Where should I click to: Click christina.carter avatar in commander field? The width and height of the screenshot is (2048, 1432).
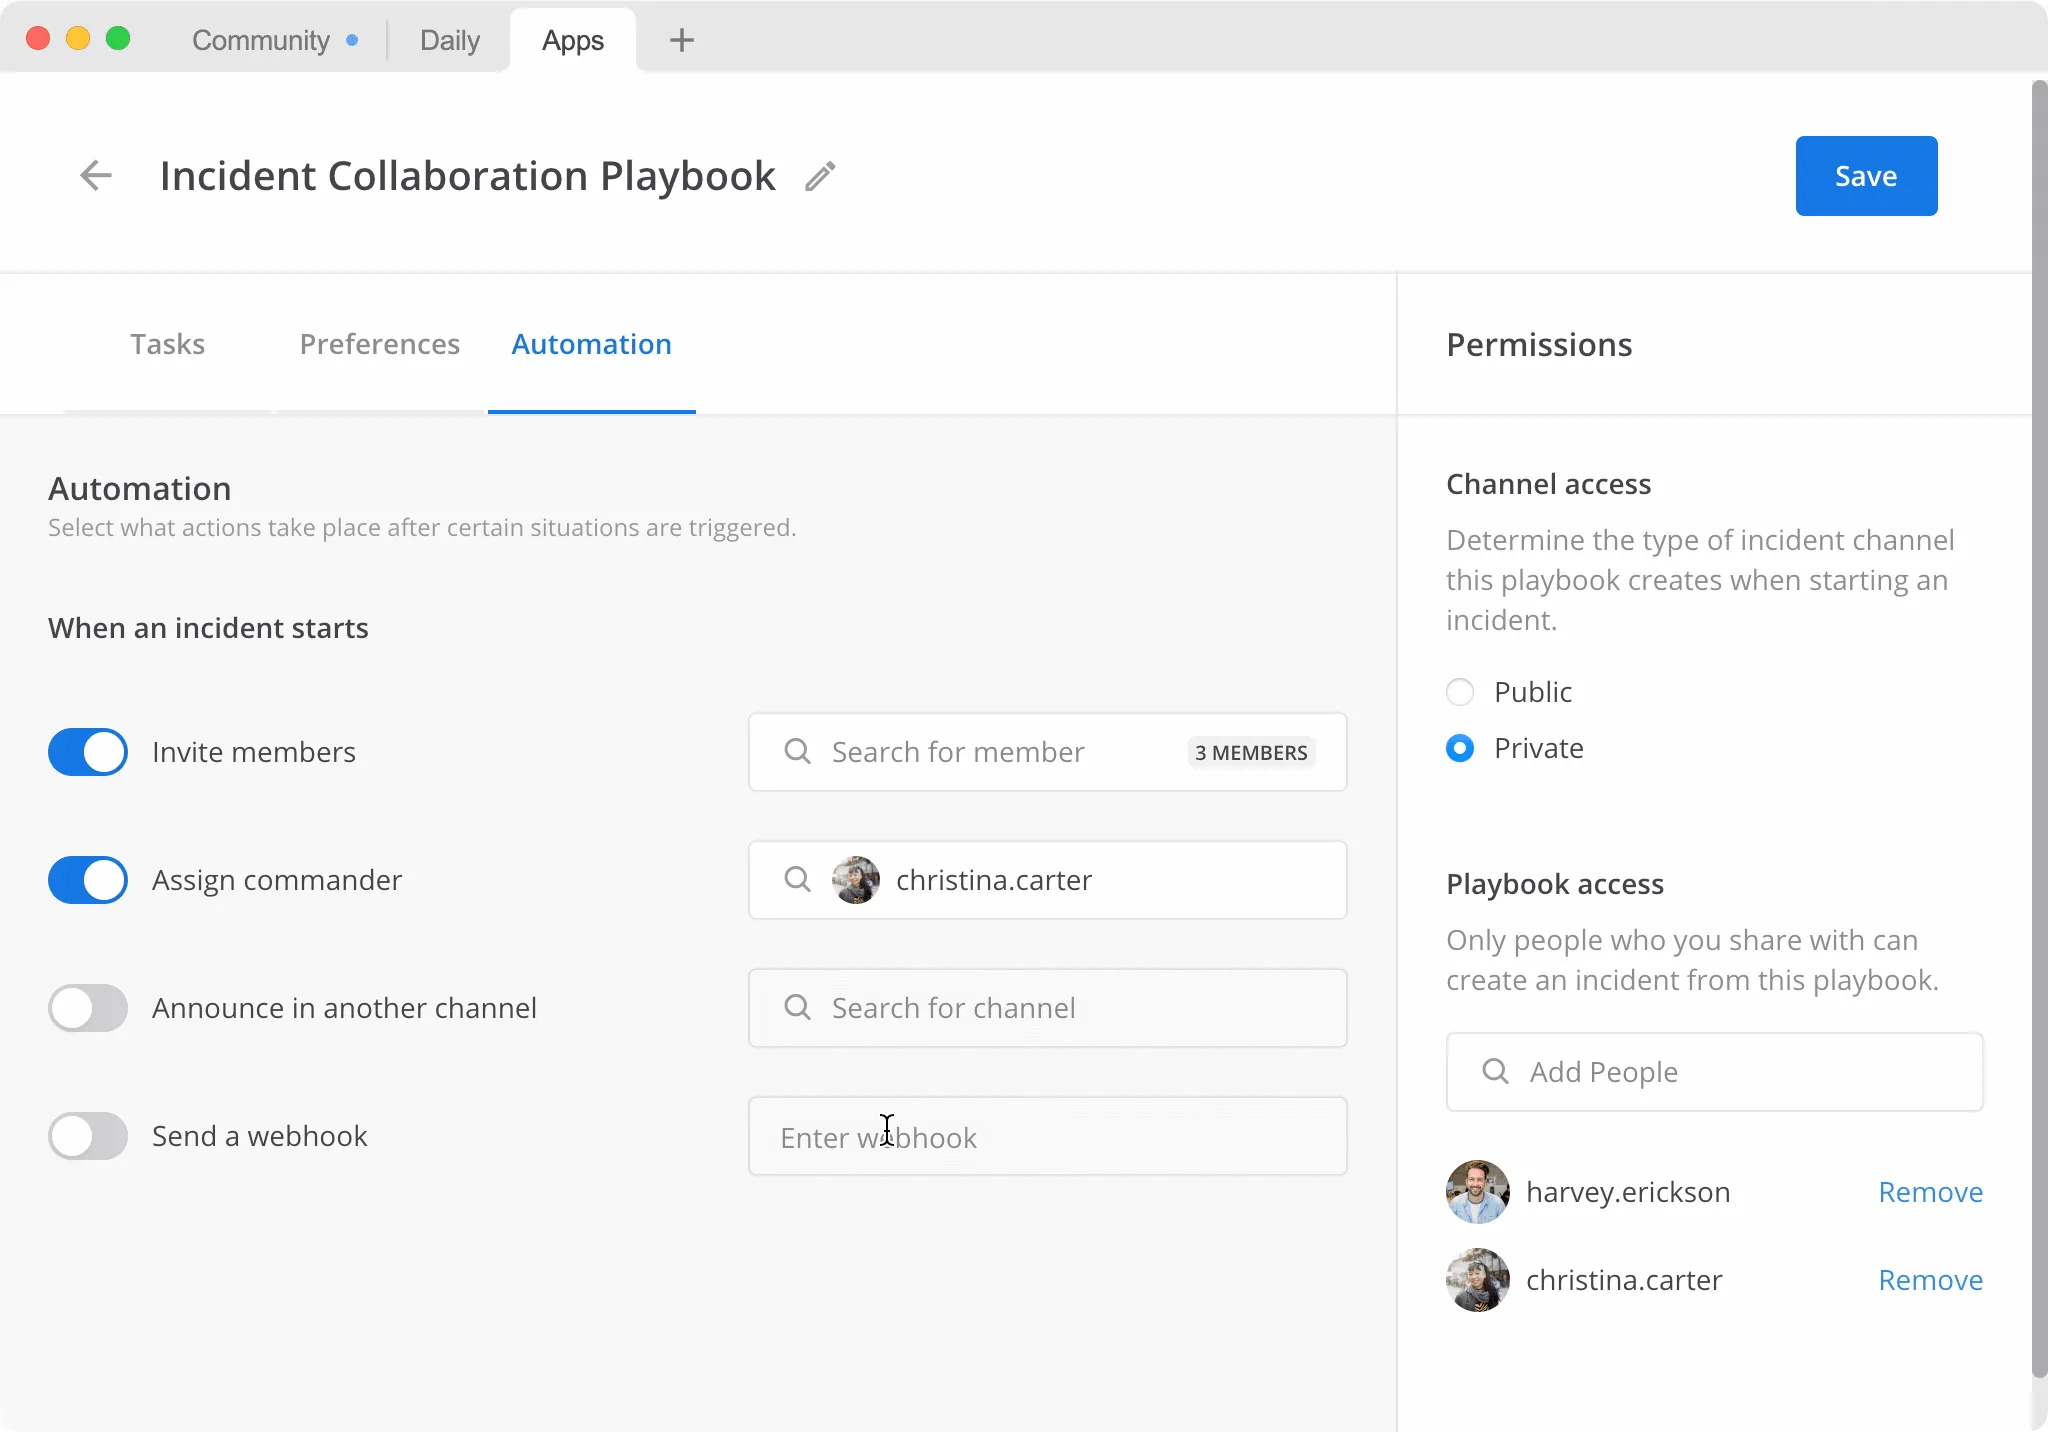(x=856, y=880)
